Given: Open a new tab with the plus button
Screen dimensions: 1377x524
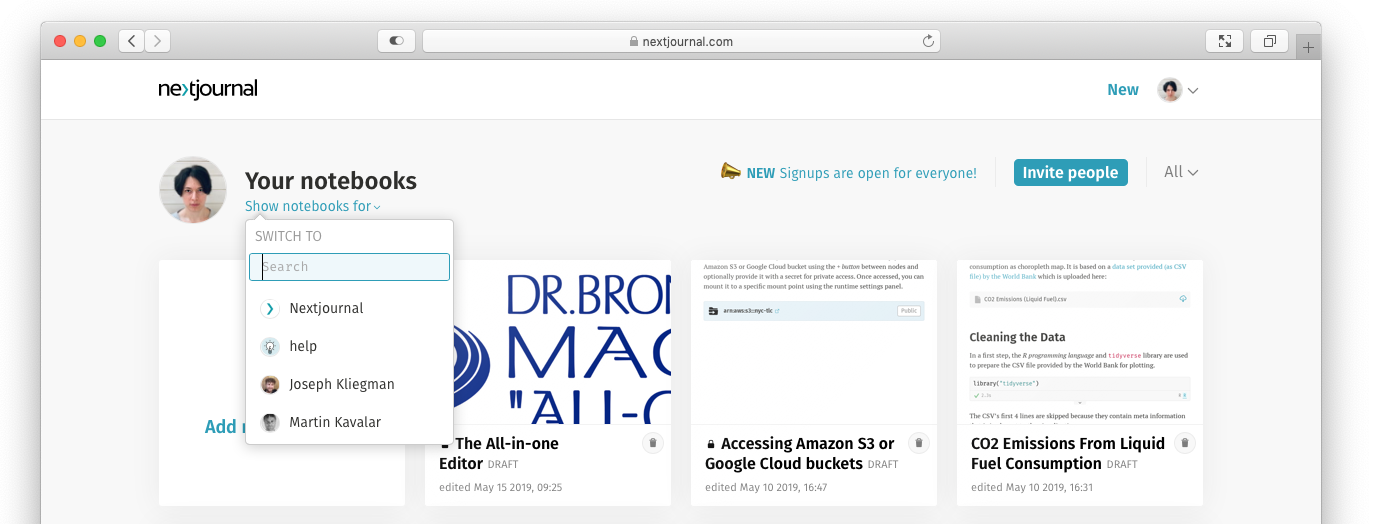Looking at the screenshot, I should click(x=1308, y=47).
